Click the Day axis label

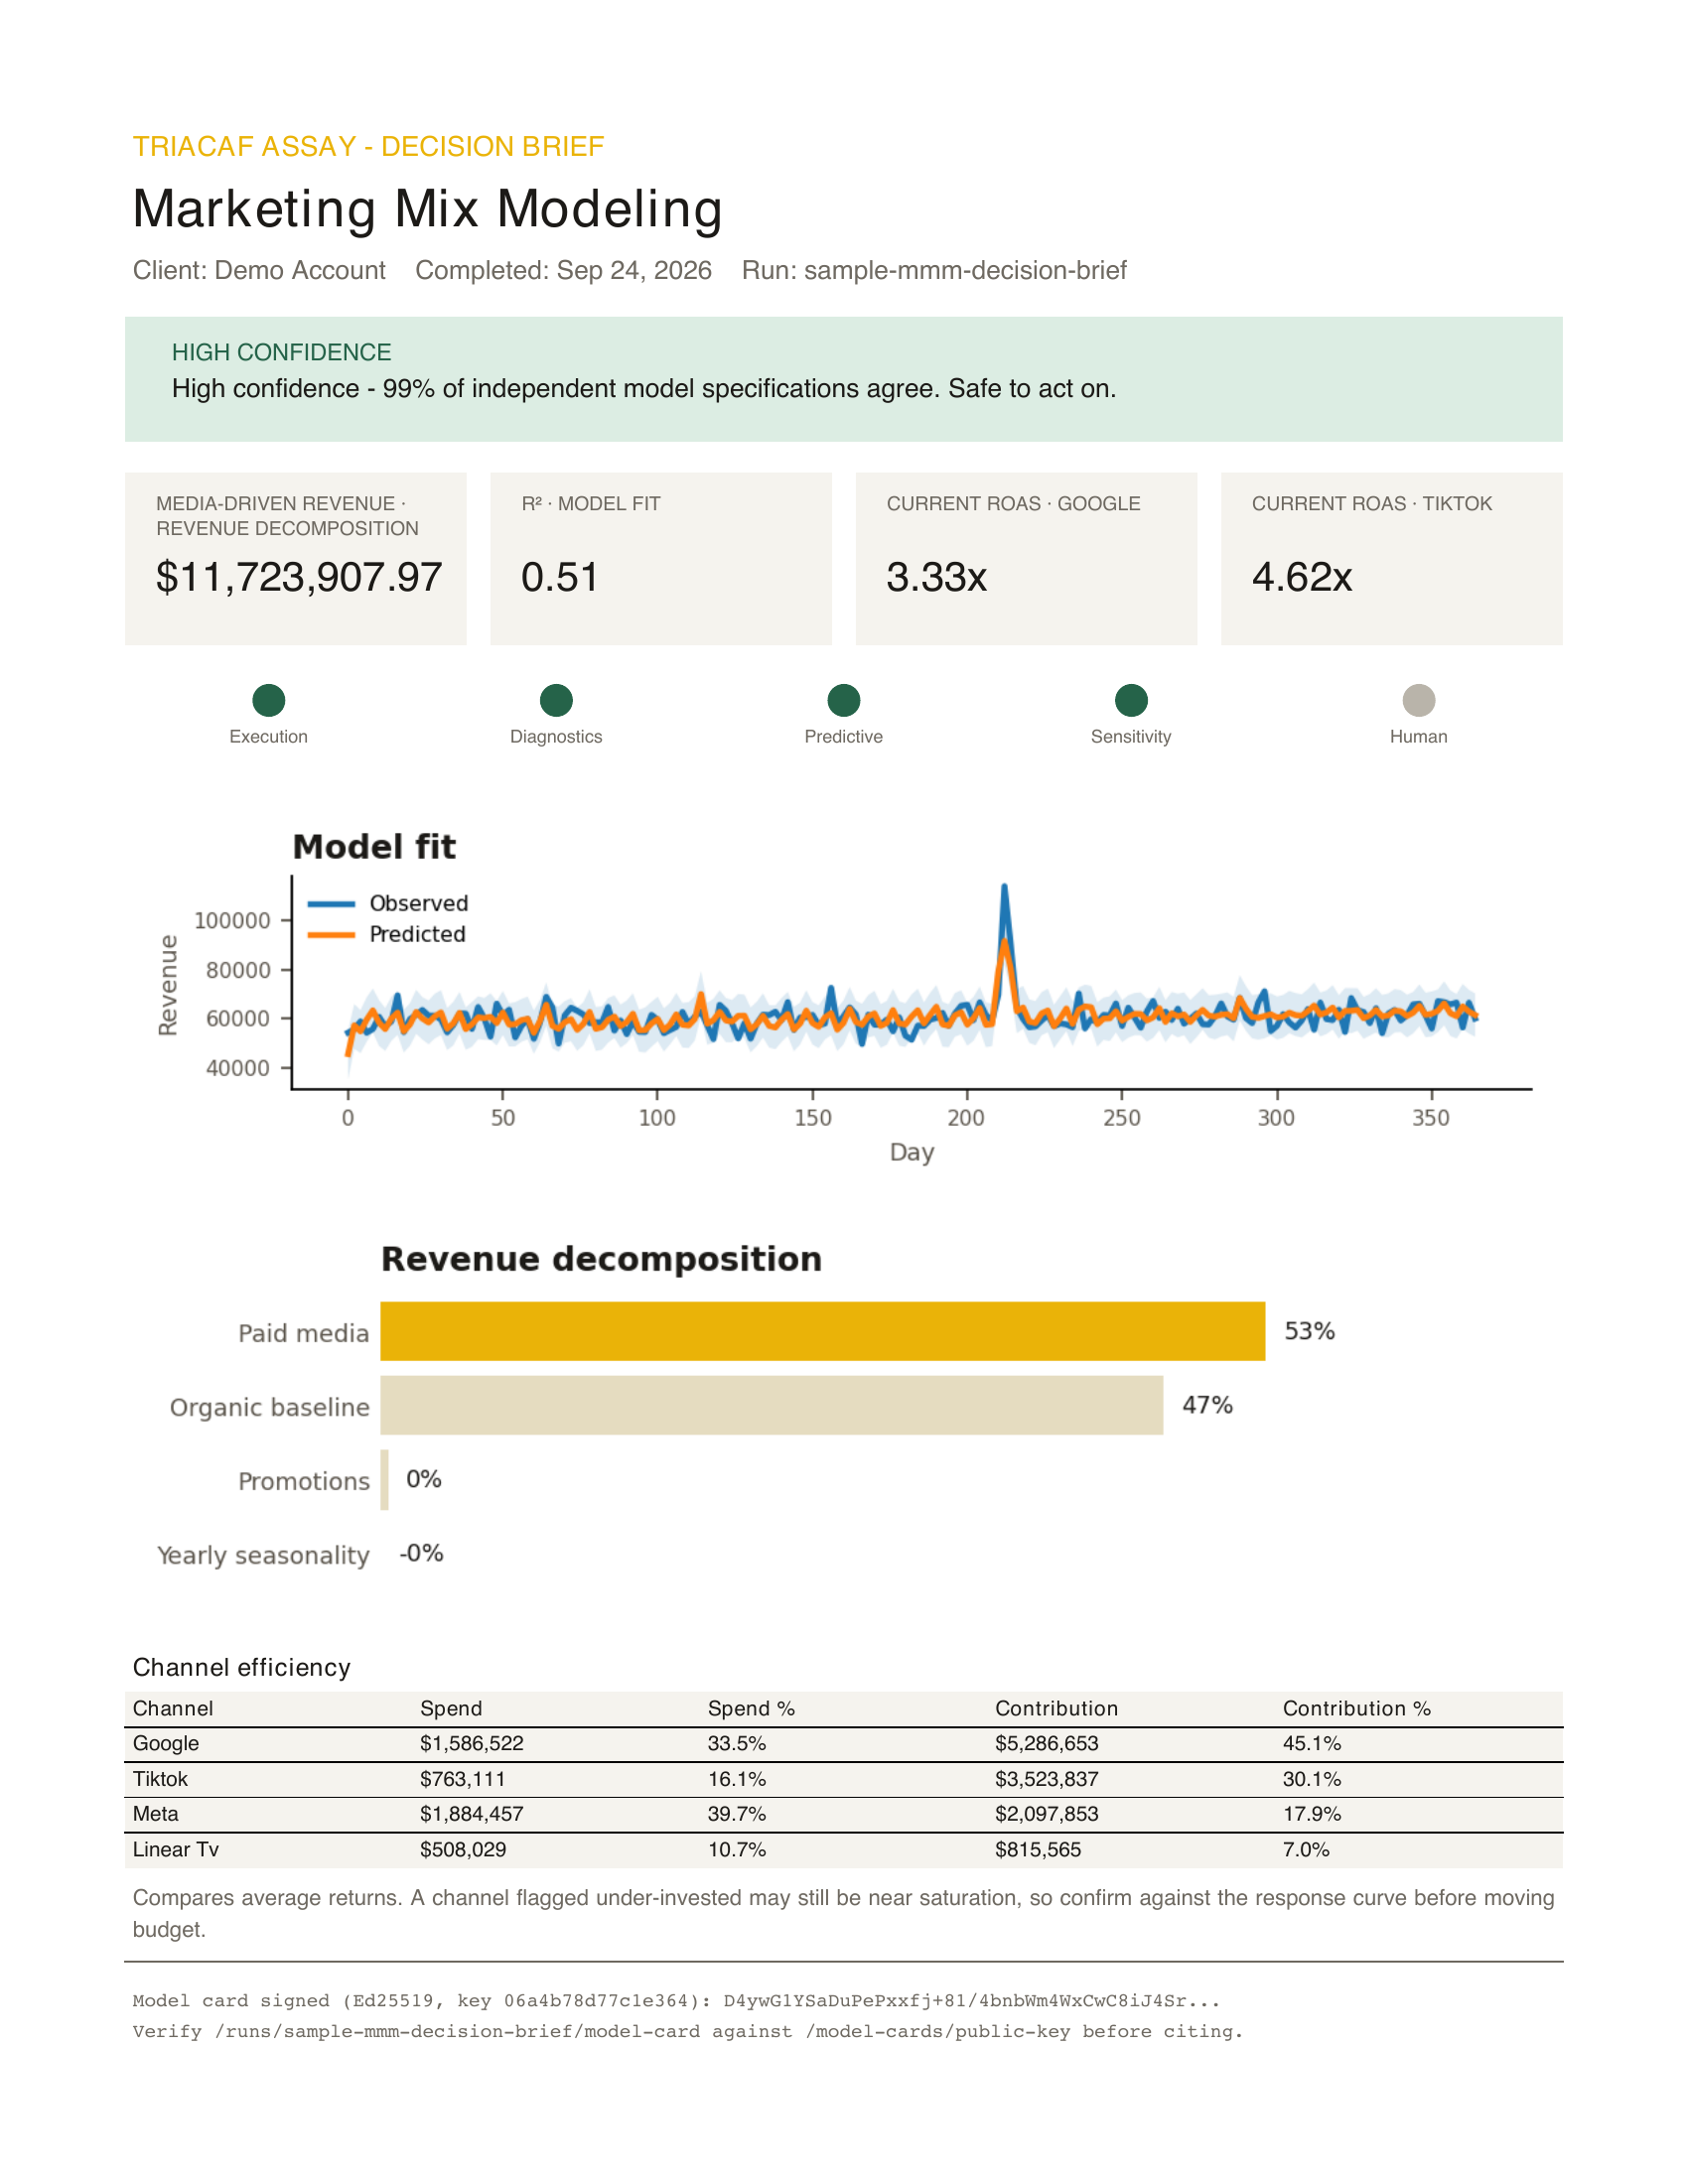(x=912, y=1153)
